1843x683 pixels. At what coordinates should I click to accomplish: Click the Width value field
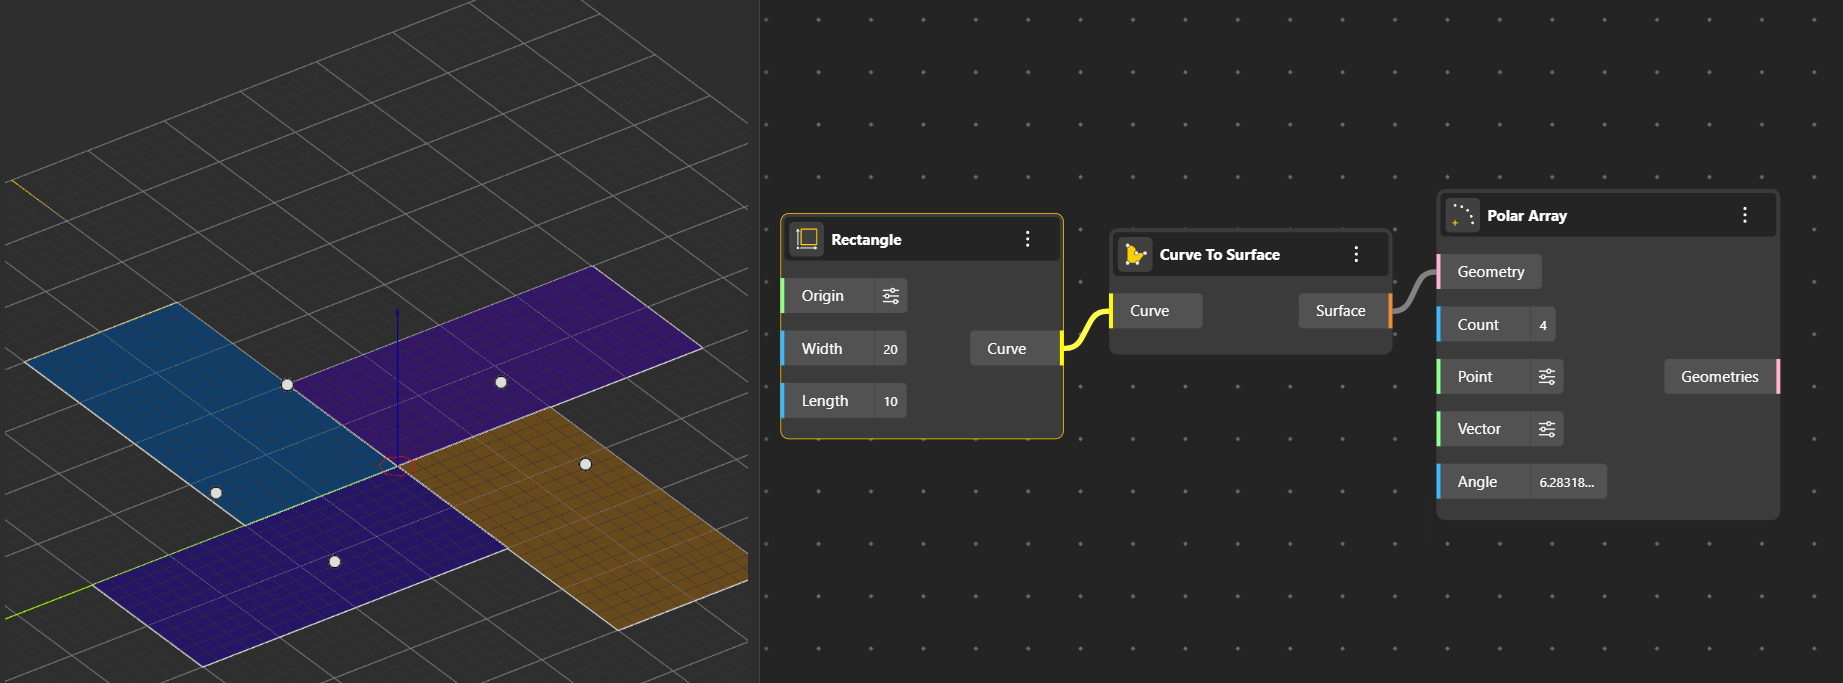[x=890, y=349]
